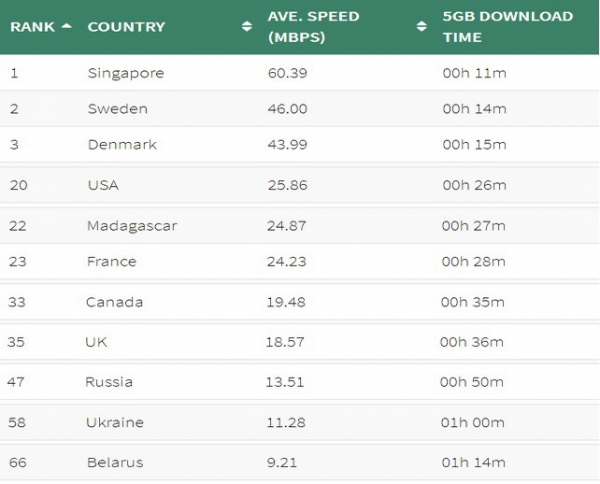Click the ascending sort arrow beside RANK
This screenshot has height=484, width=600.
[67, 26]
